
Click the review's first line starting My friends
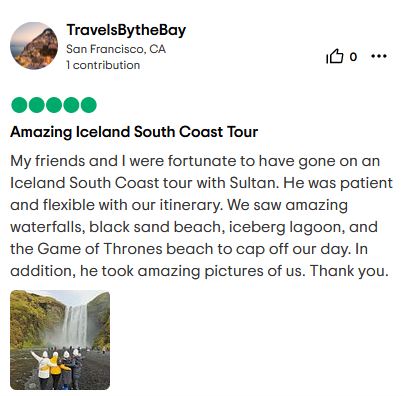click(195, 161)
